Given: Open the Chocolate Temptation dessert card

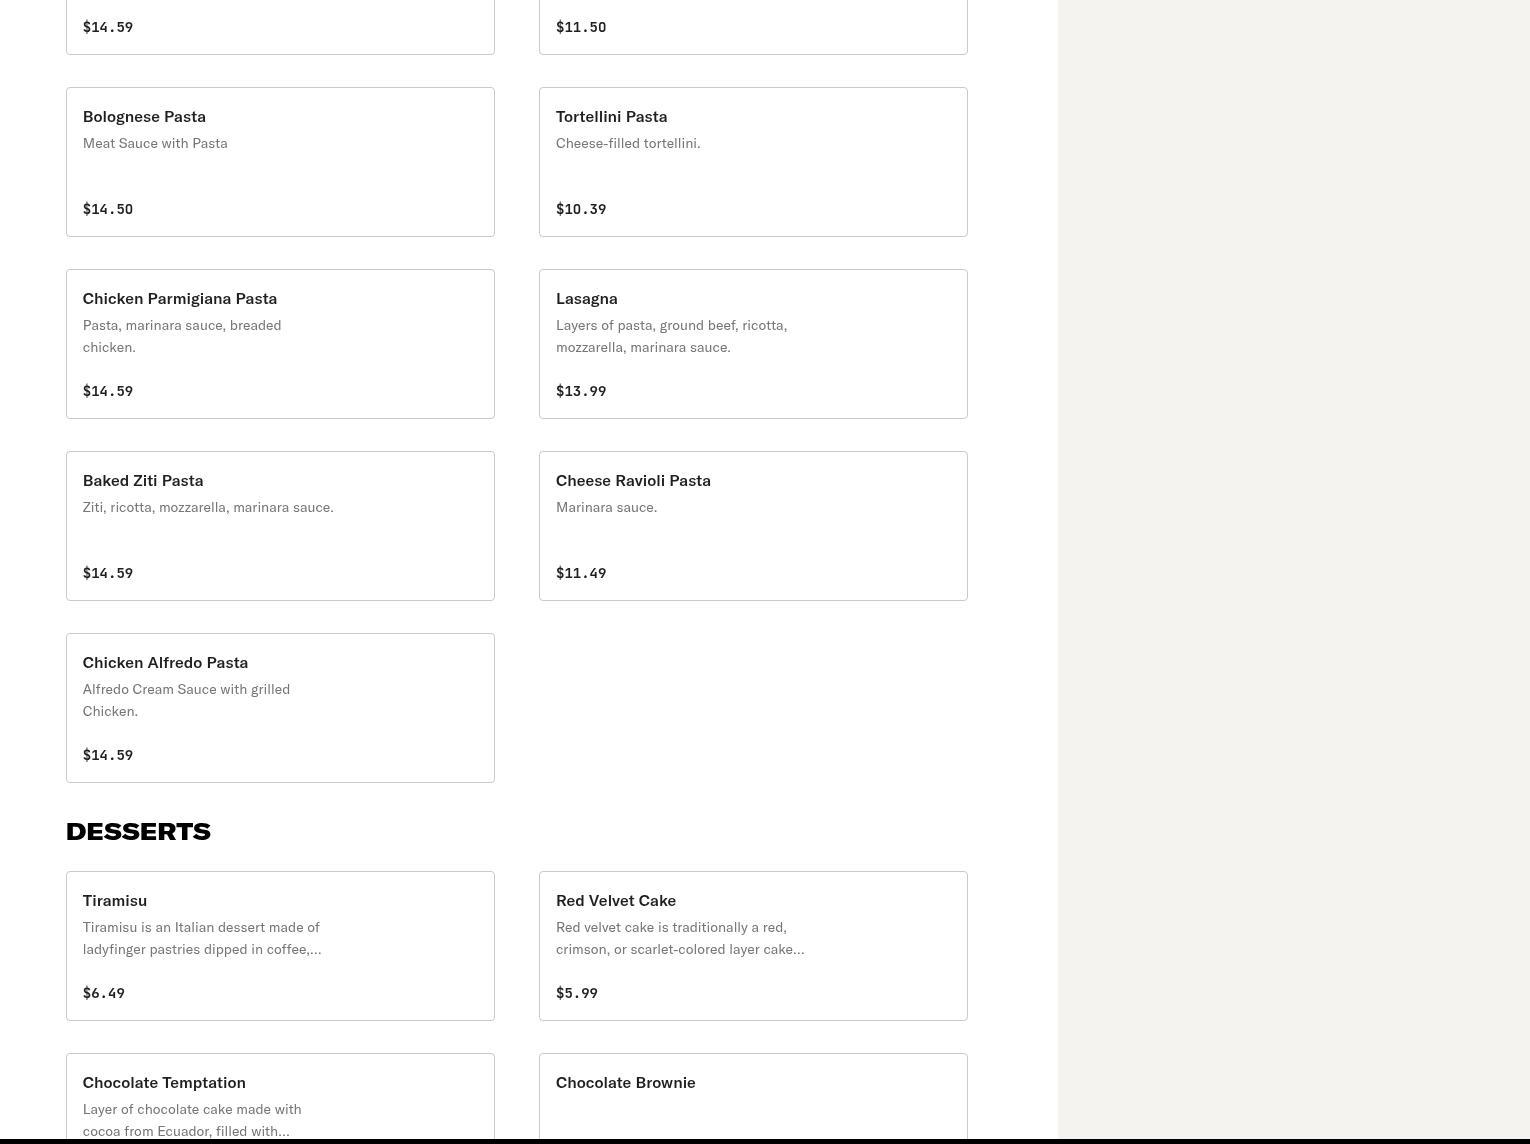Looking at the screenshot, I should (x=280, y=1097).
